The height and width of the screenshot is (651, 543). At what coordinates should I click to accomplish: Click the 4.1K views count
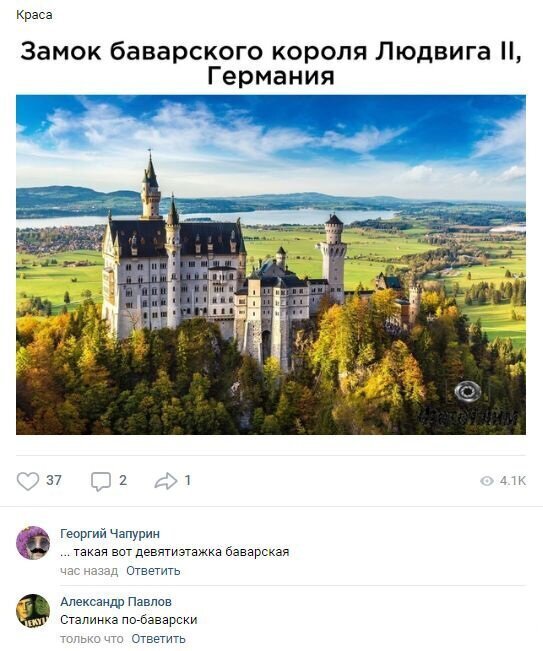[x=513, y=481]
